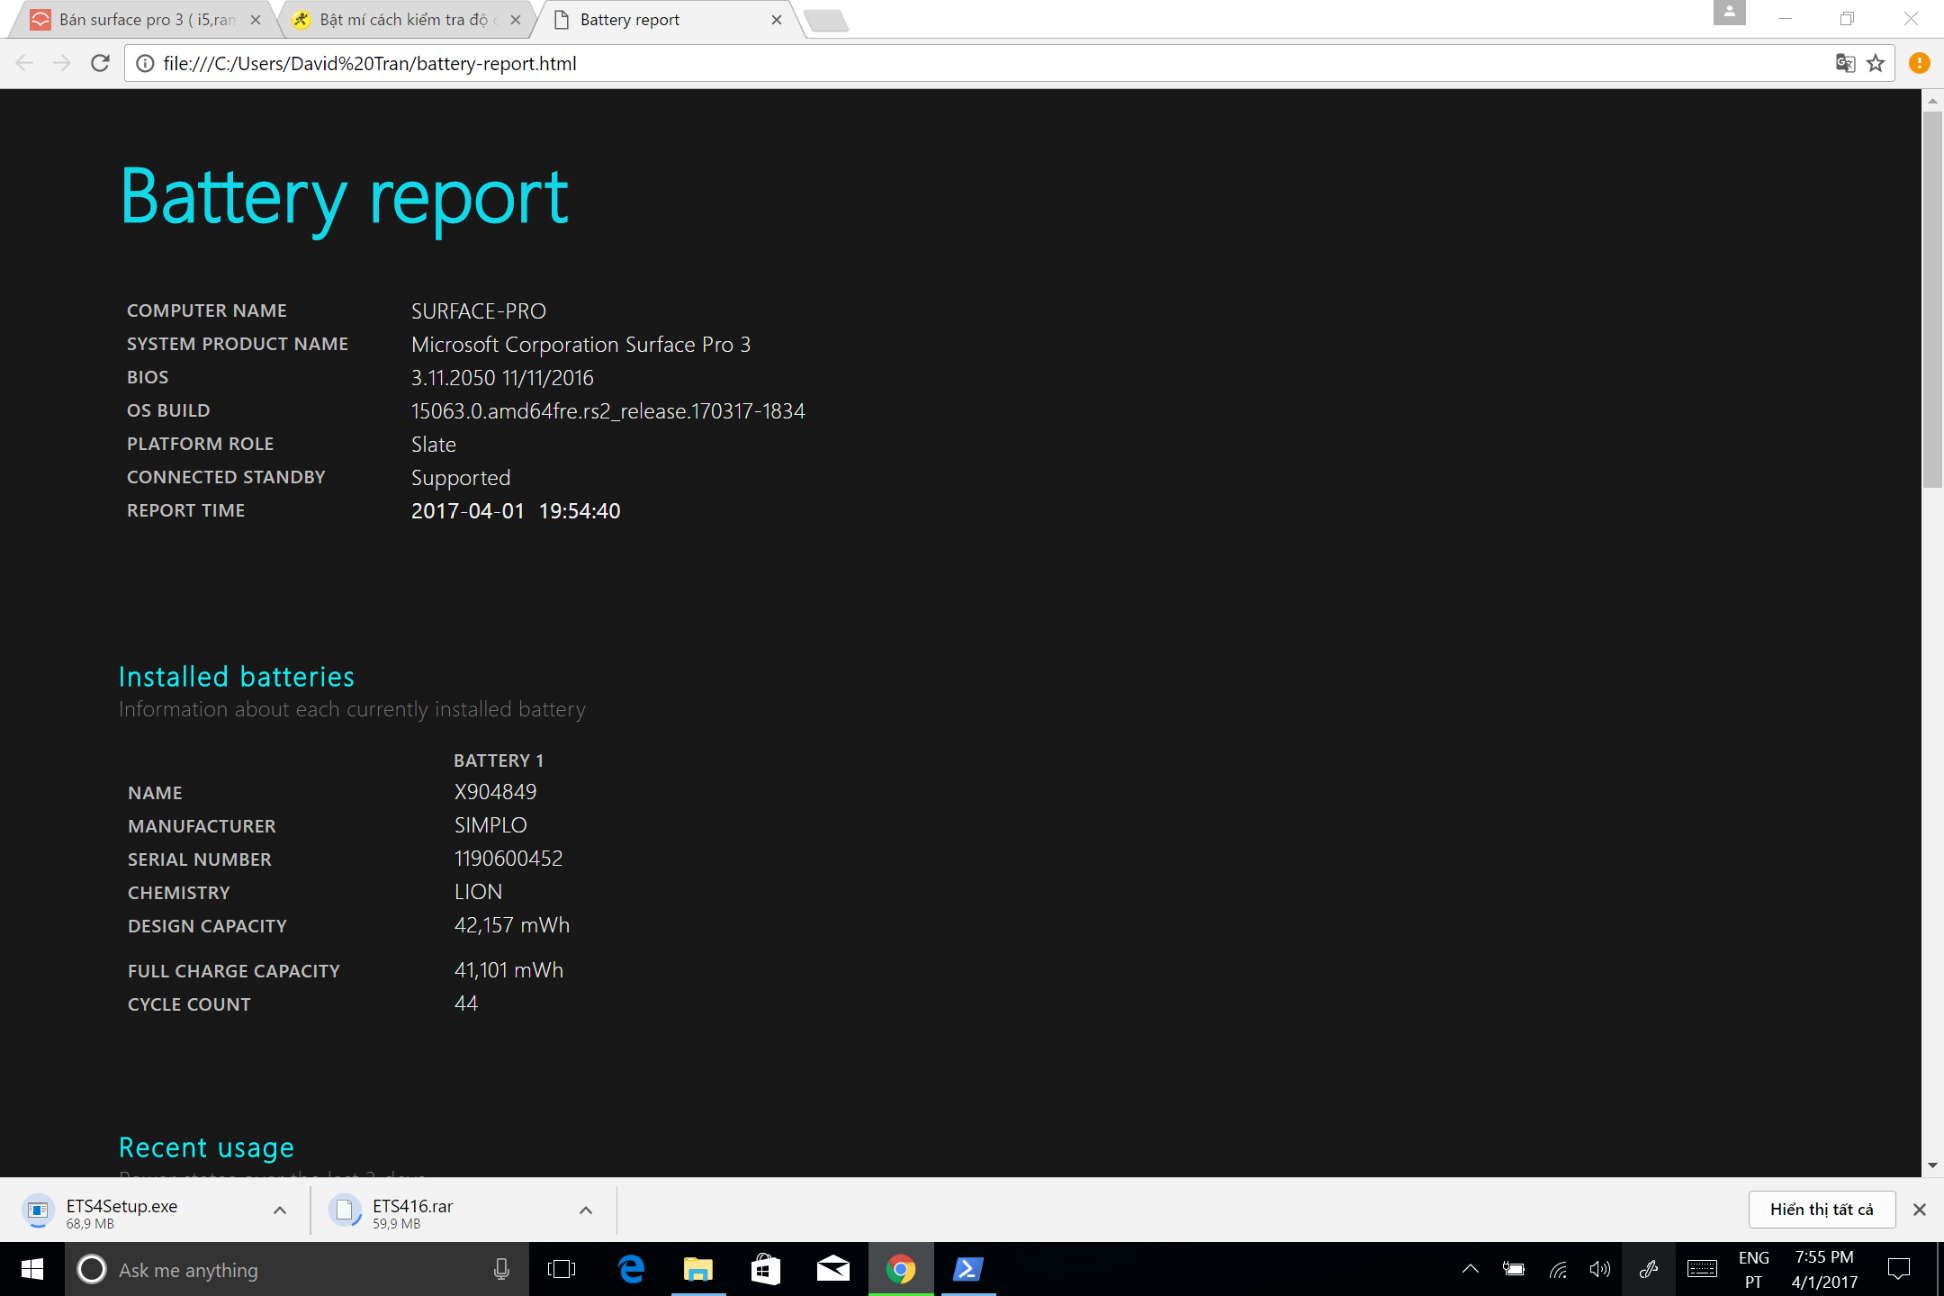
Task: Switch to Bán surface pro 3 tab
Action: (140, 19)
